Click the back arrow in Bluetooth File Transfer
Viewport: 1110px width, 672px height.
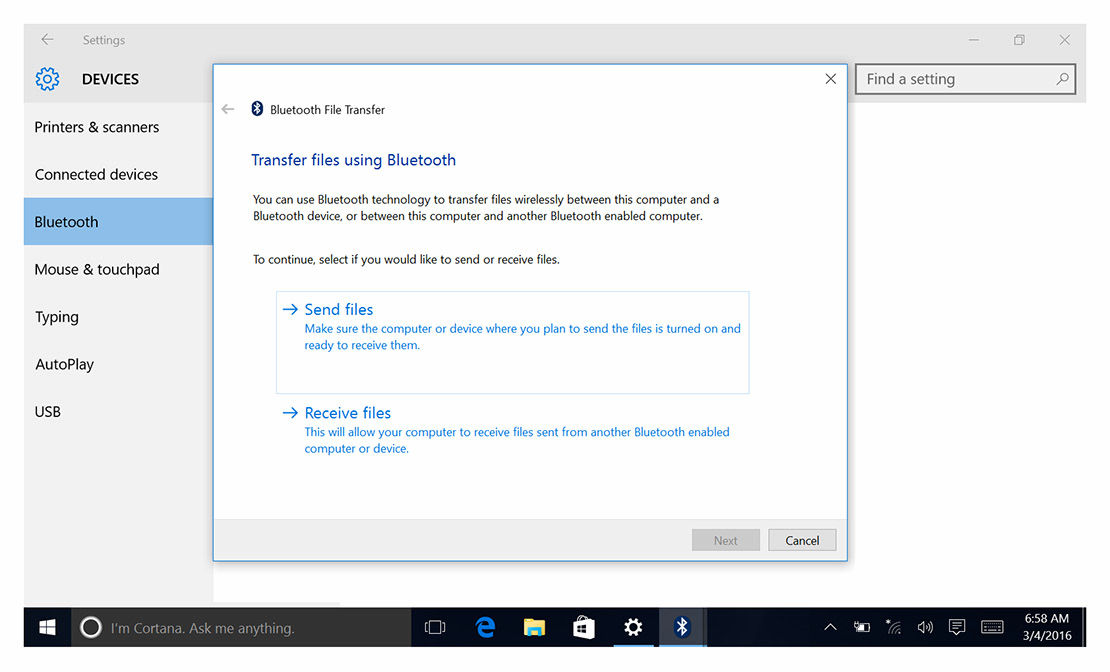227,109
